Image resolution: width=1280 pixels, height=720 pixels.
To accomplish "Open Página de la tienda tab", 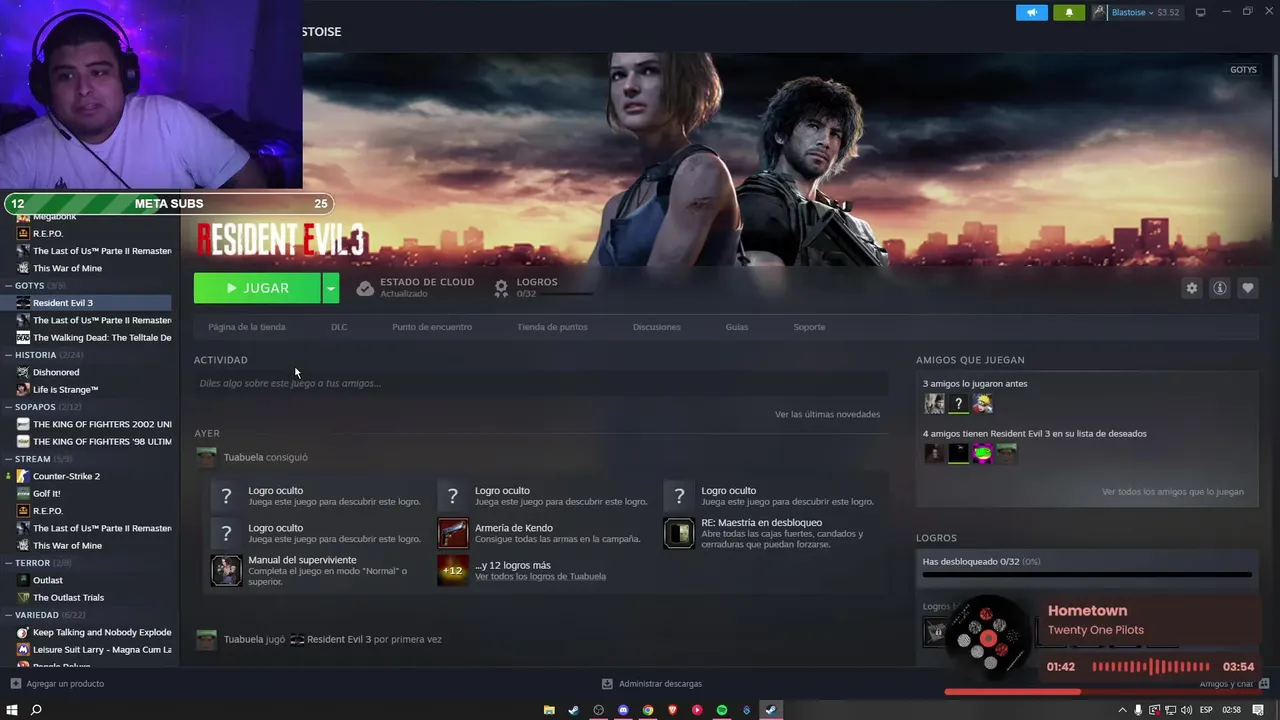I will pyautogui.click(x=247, y=327).
